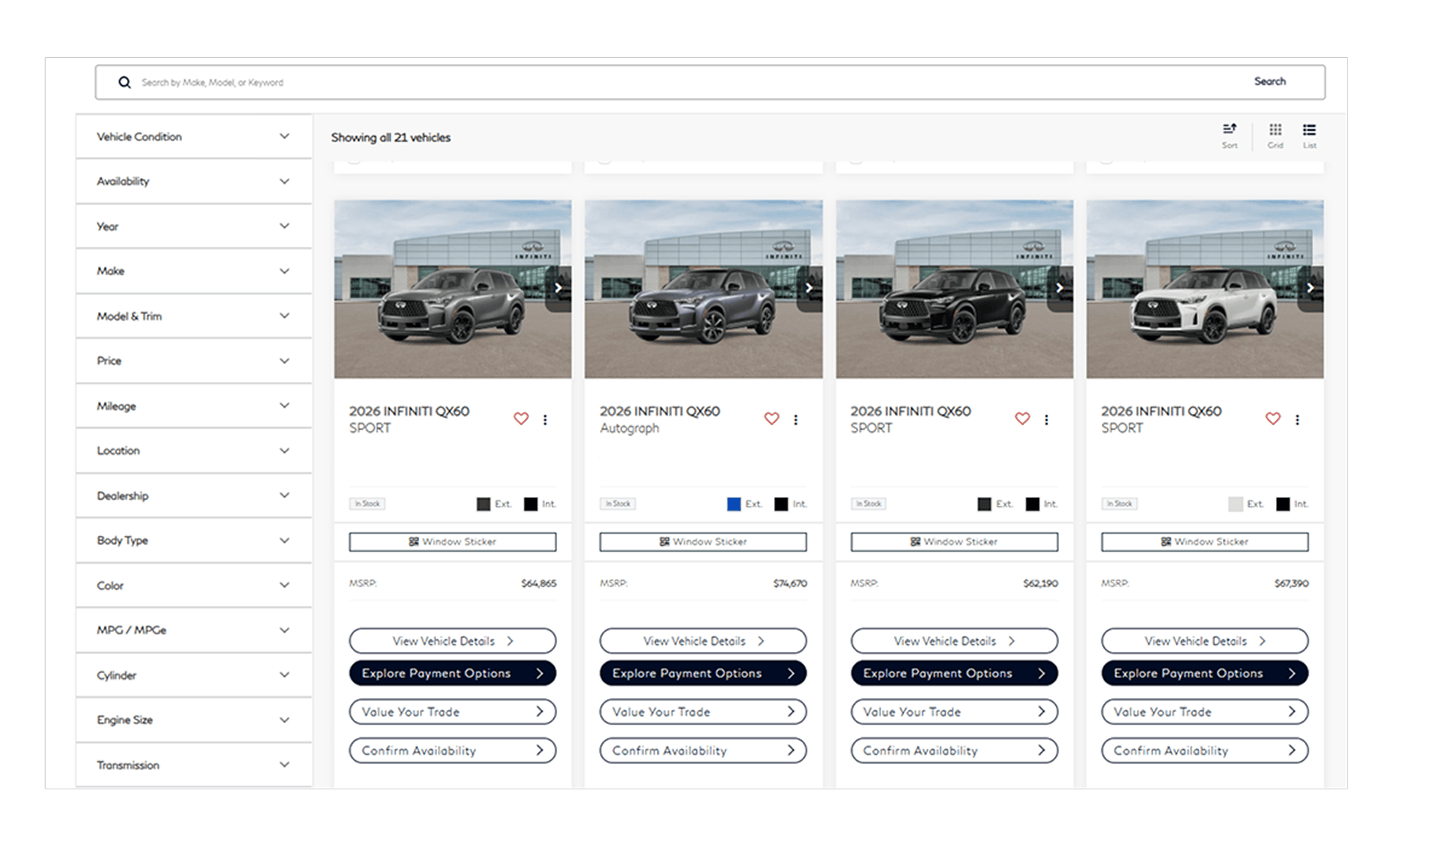
Task: Expand the Transmission filter
Action: (194, 765)
